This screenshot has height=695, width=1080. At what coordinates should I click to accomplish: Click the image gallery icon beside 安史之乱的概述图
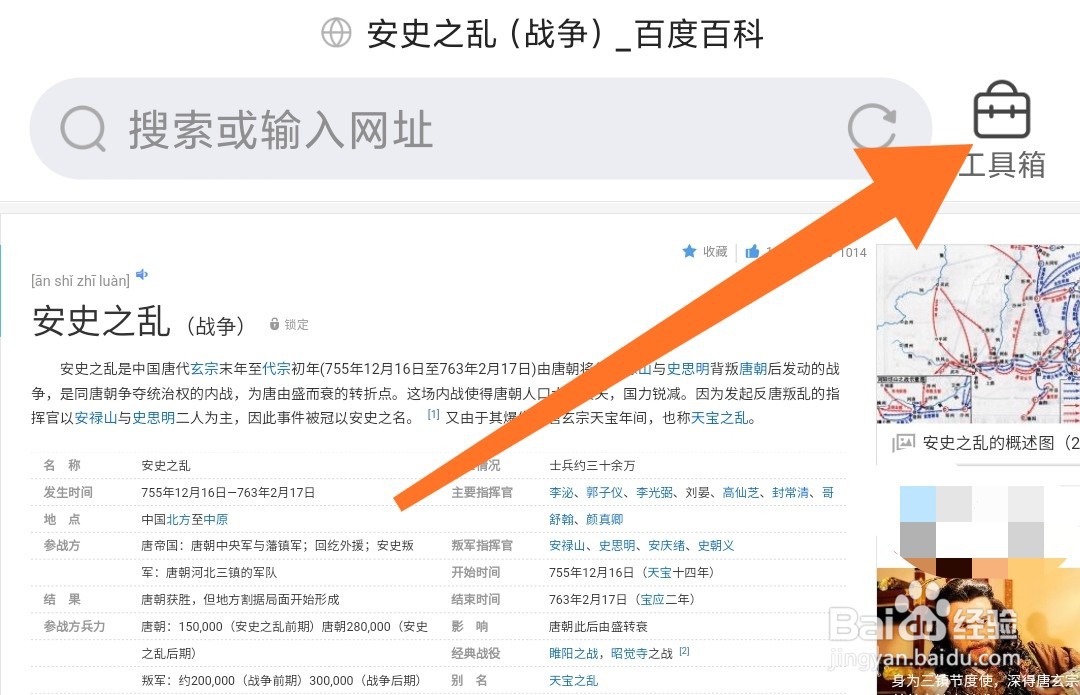pyautogui.click(x=903, y=443)
